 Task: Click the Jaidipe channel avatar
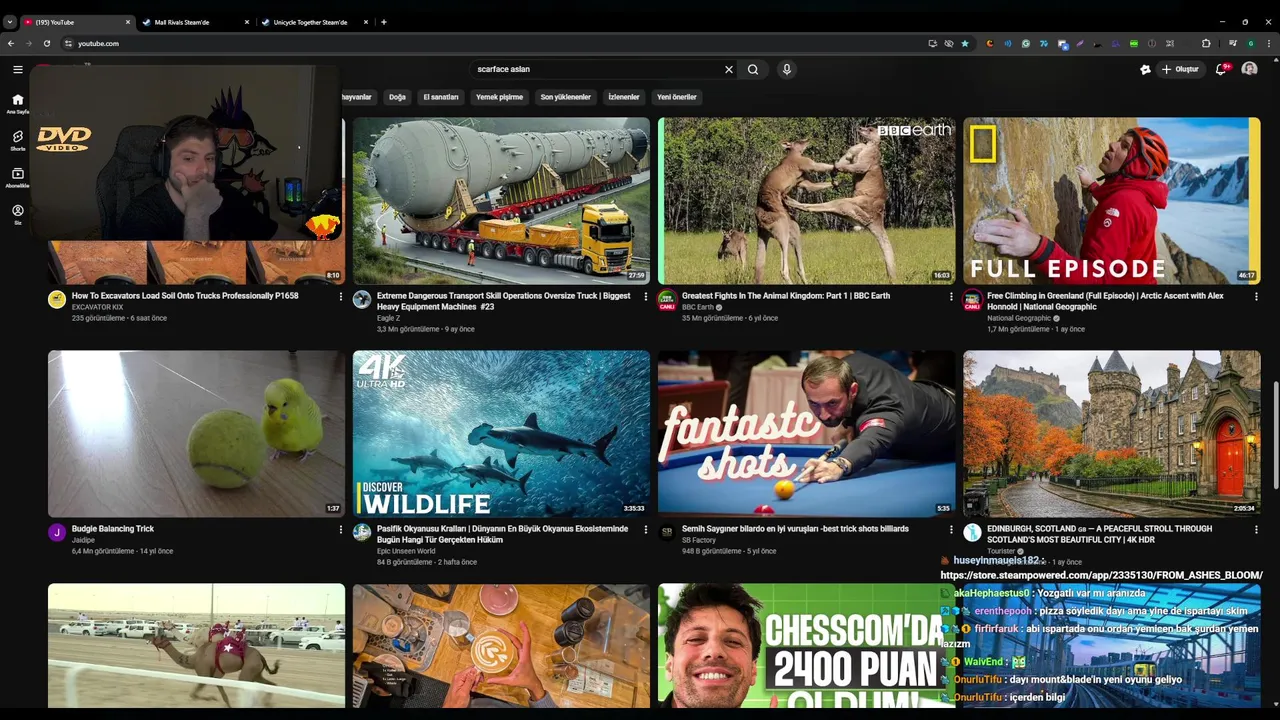click(57, 533)
